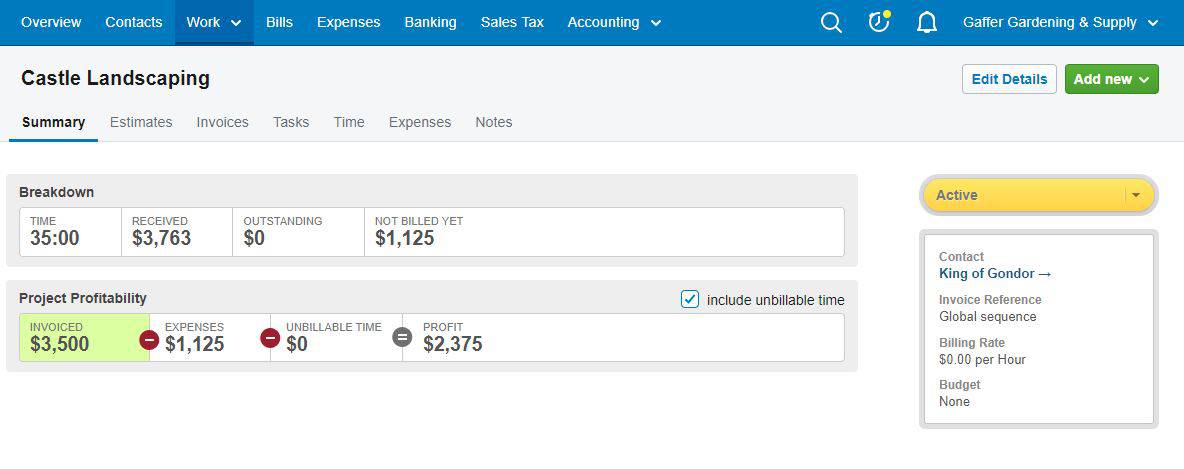Screen dimensions: 1184x469
Task: Open the Tasks tab
Action: pyautogui.click(x=291, y=122)
